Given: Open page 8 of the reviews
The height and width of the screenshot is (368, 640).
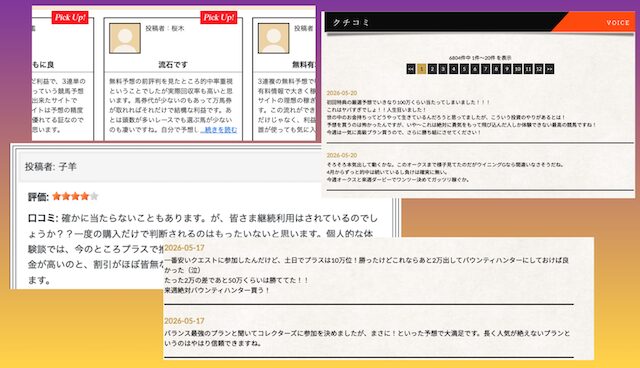Looking at the screenshot, I should 496,69.
